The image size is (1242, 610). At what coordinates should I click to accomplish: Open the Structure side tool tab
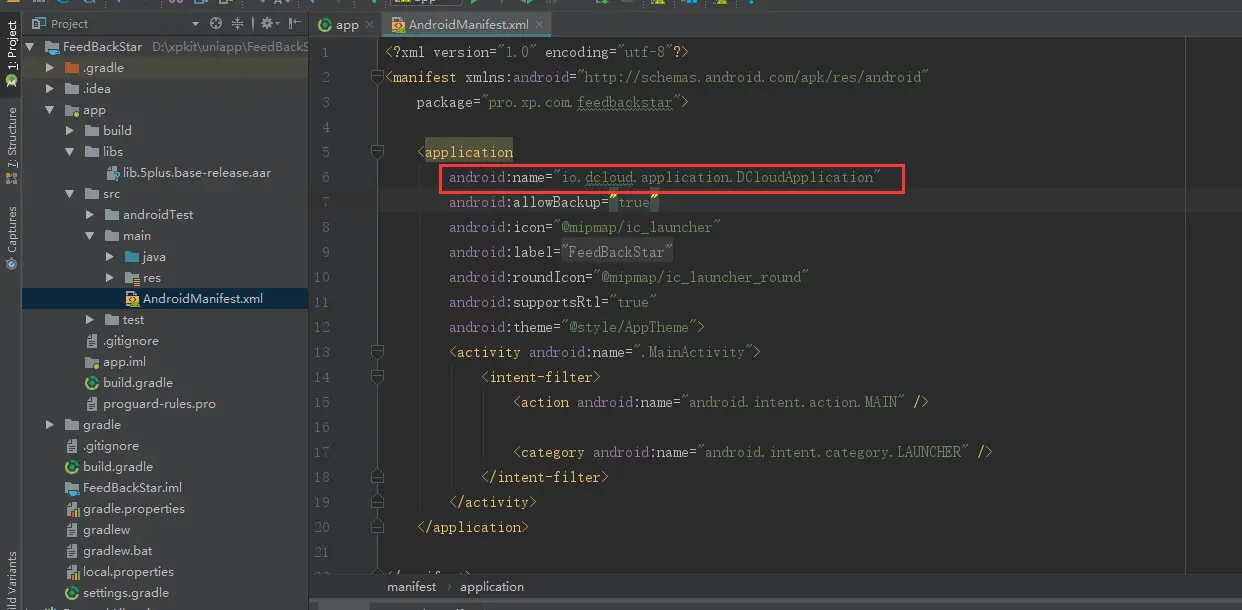(x=11, y=144)
